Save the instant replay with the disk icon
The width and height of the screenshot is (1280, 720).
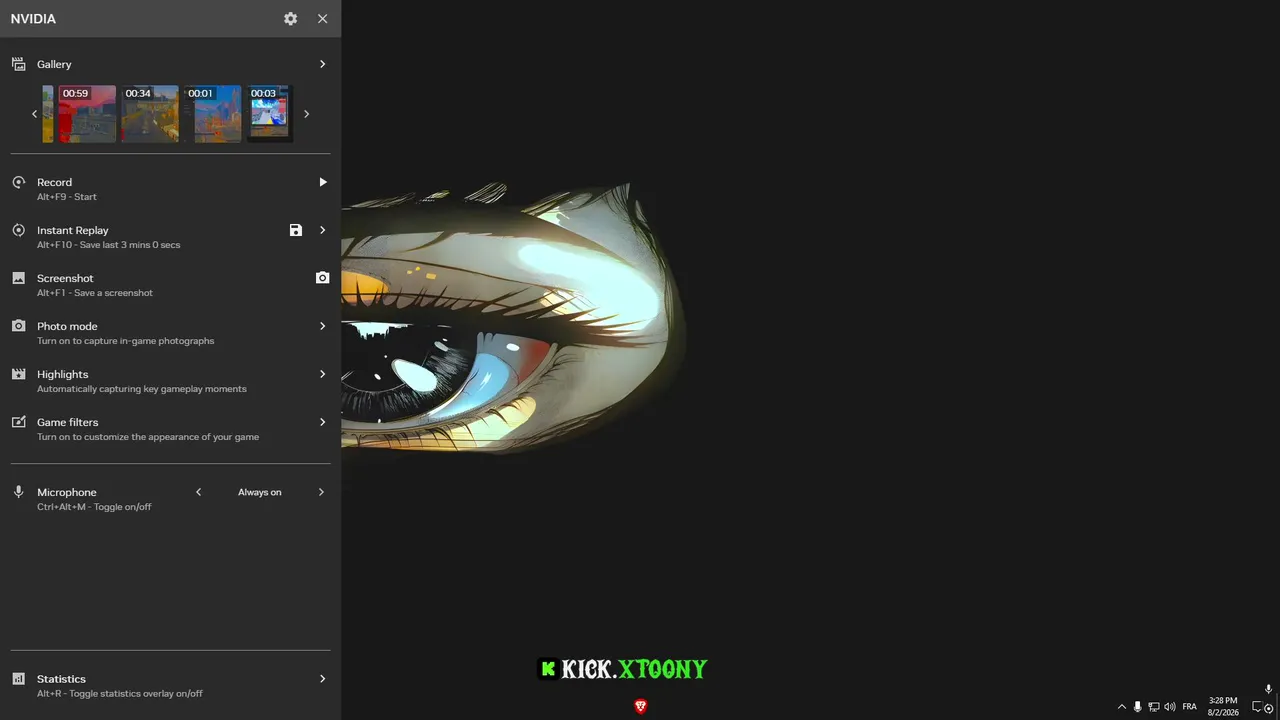click(296, 230)
